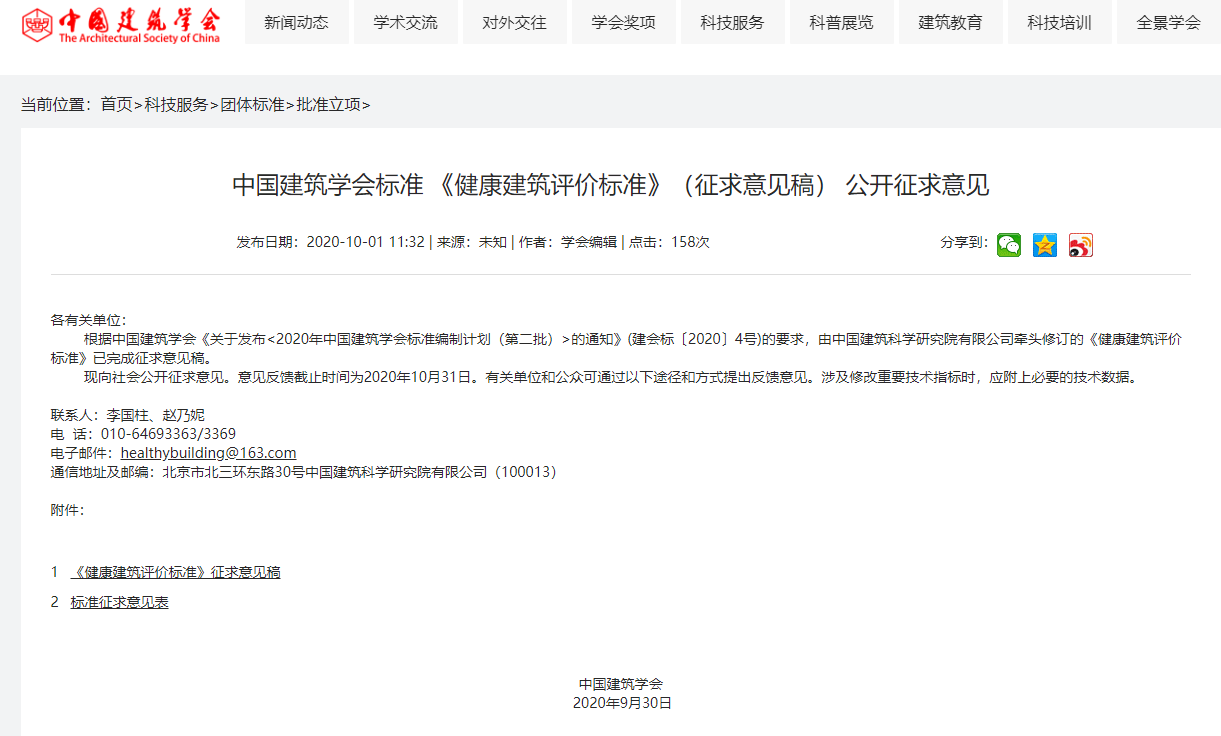Click the 作者：学会编辑 text
The width and height of the screenshot is (1221, 736).
568,242
